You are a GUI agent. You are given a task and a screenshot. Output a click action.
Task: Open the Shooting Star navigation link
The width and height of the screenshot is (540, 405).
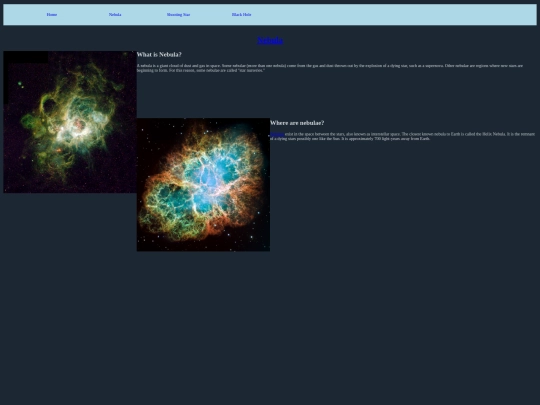(x=178, y=14)
